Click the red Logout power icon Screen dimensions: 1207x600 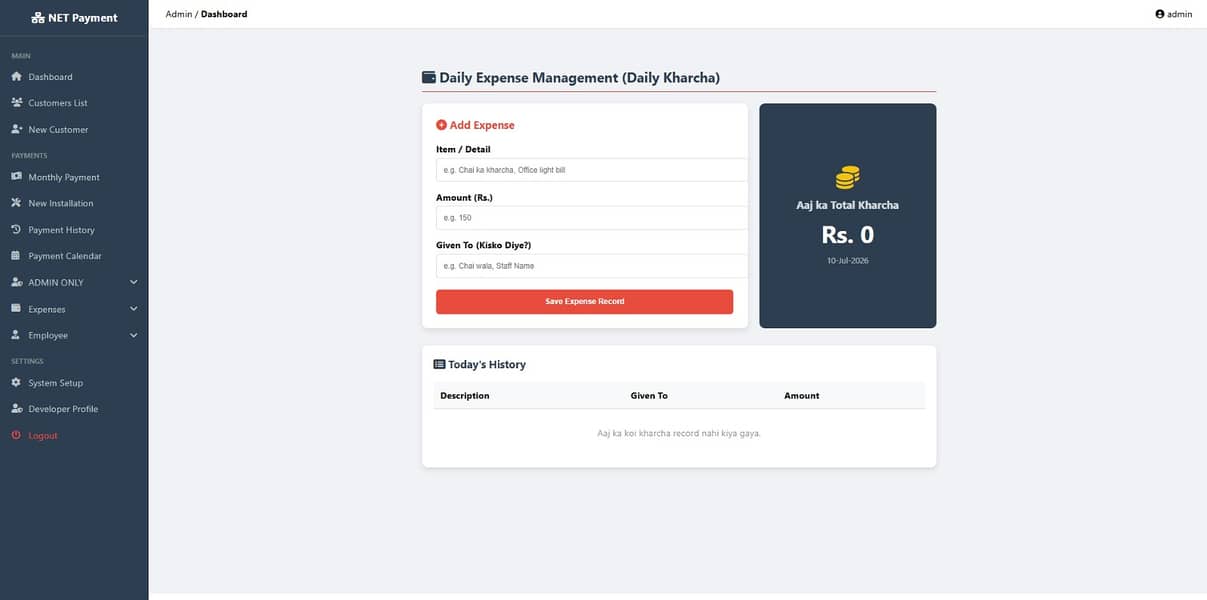(16, 436)
